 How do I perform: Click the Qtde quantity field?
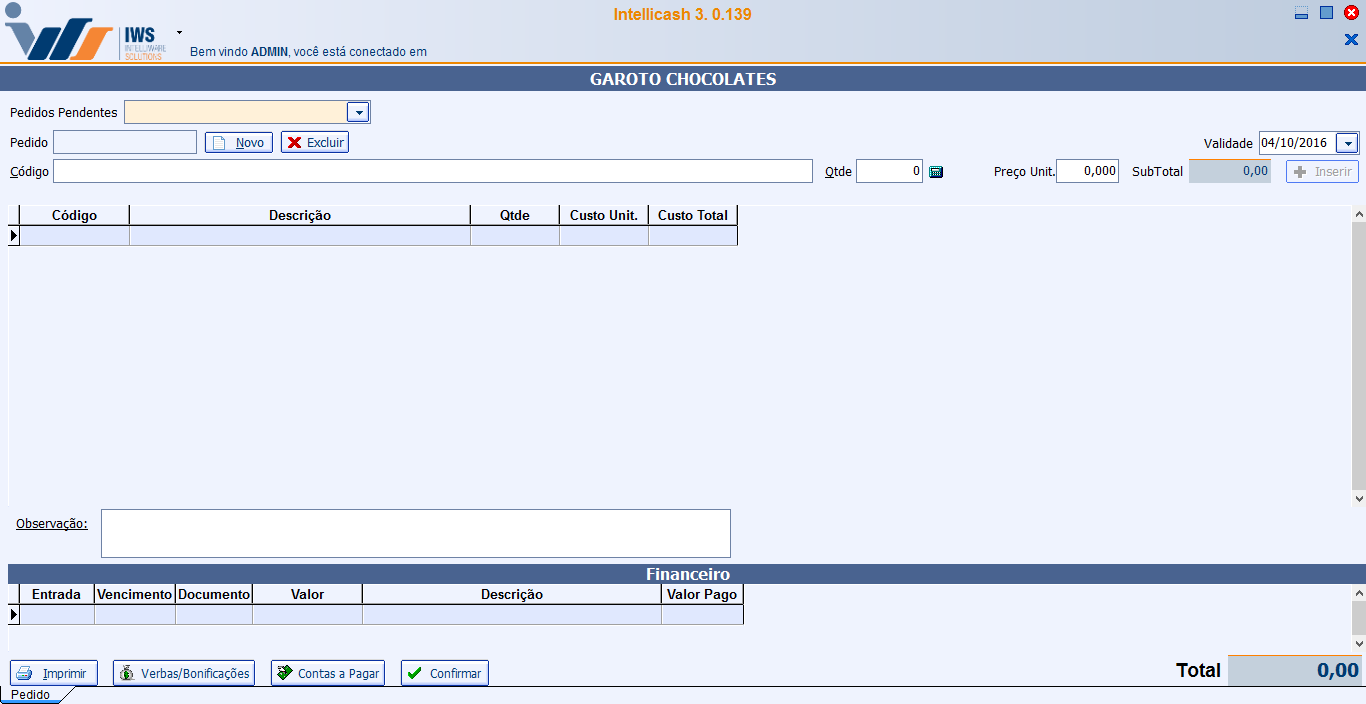(x=889, y=171)
